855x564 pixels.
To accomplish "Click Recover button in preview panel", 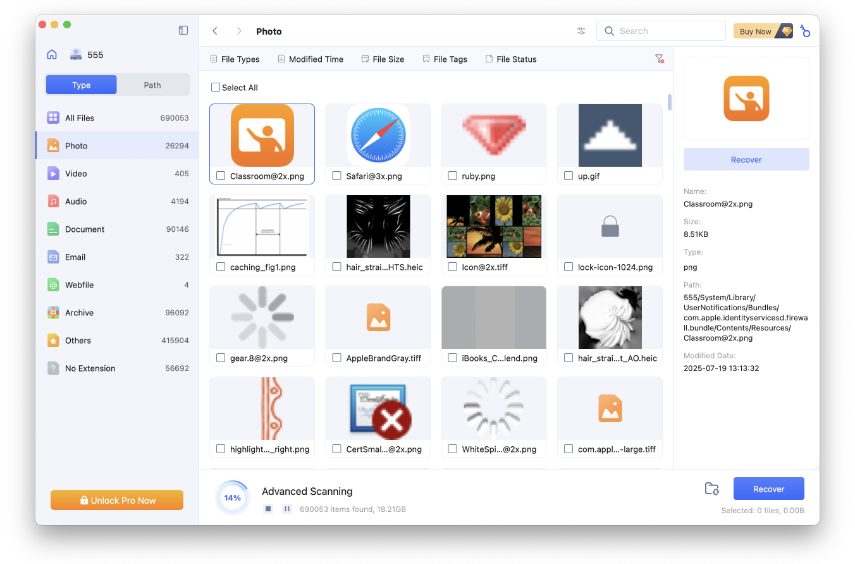I will click(746, 160).
